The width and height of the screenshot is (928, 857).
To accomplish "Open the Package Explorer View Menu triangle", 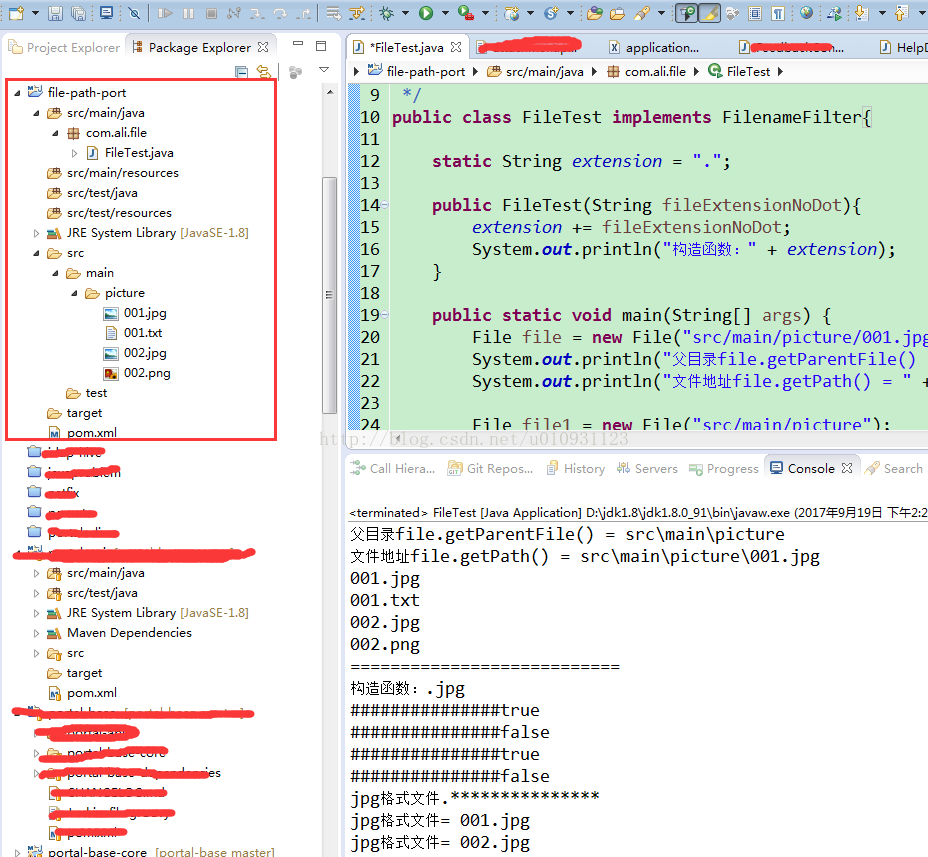I will click(324, 70).
